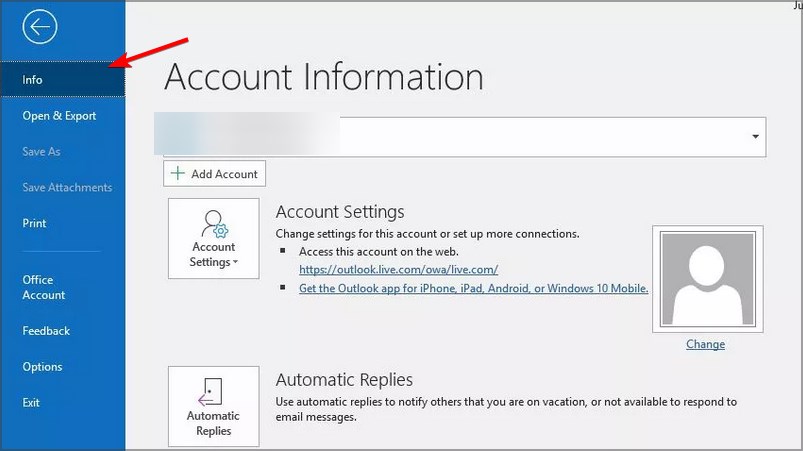Image resolution: width=803 pixels, height=451 pixels.
Task: Select the Info menu item
Action: point(62,79)
